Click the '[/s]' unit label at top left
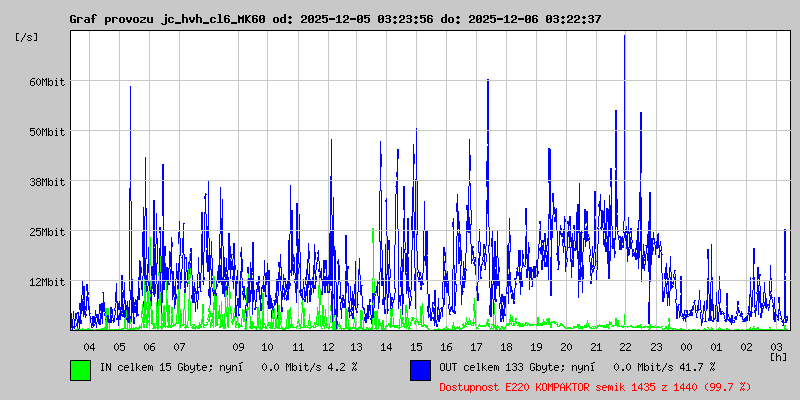This screenshot has height=400, width=800. click(27, 37)
